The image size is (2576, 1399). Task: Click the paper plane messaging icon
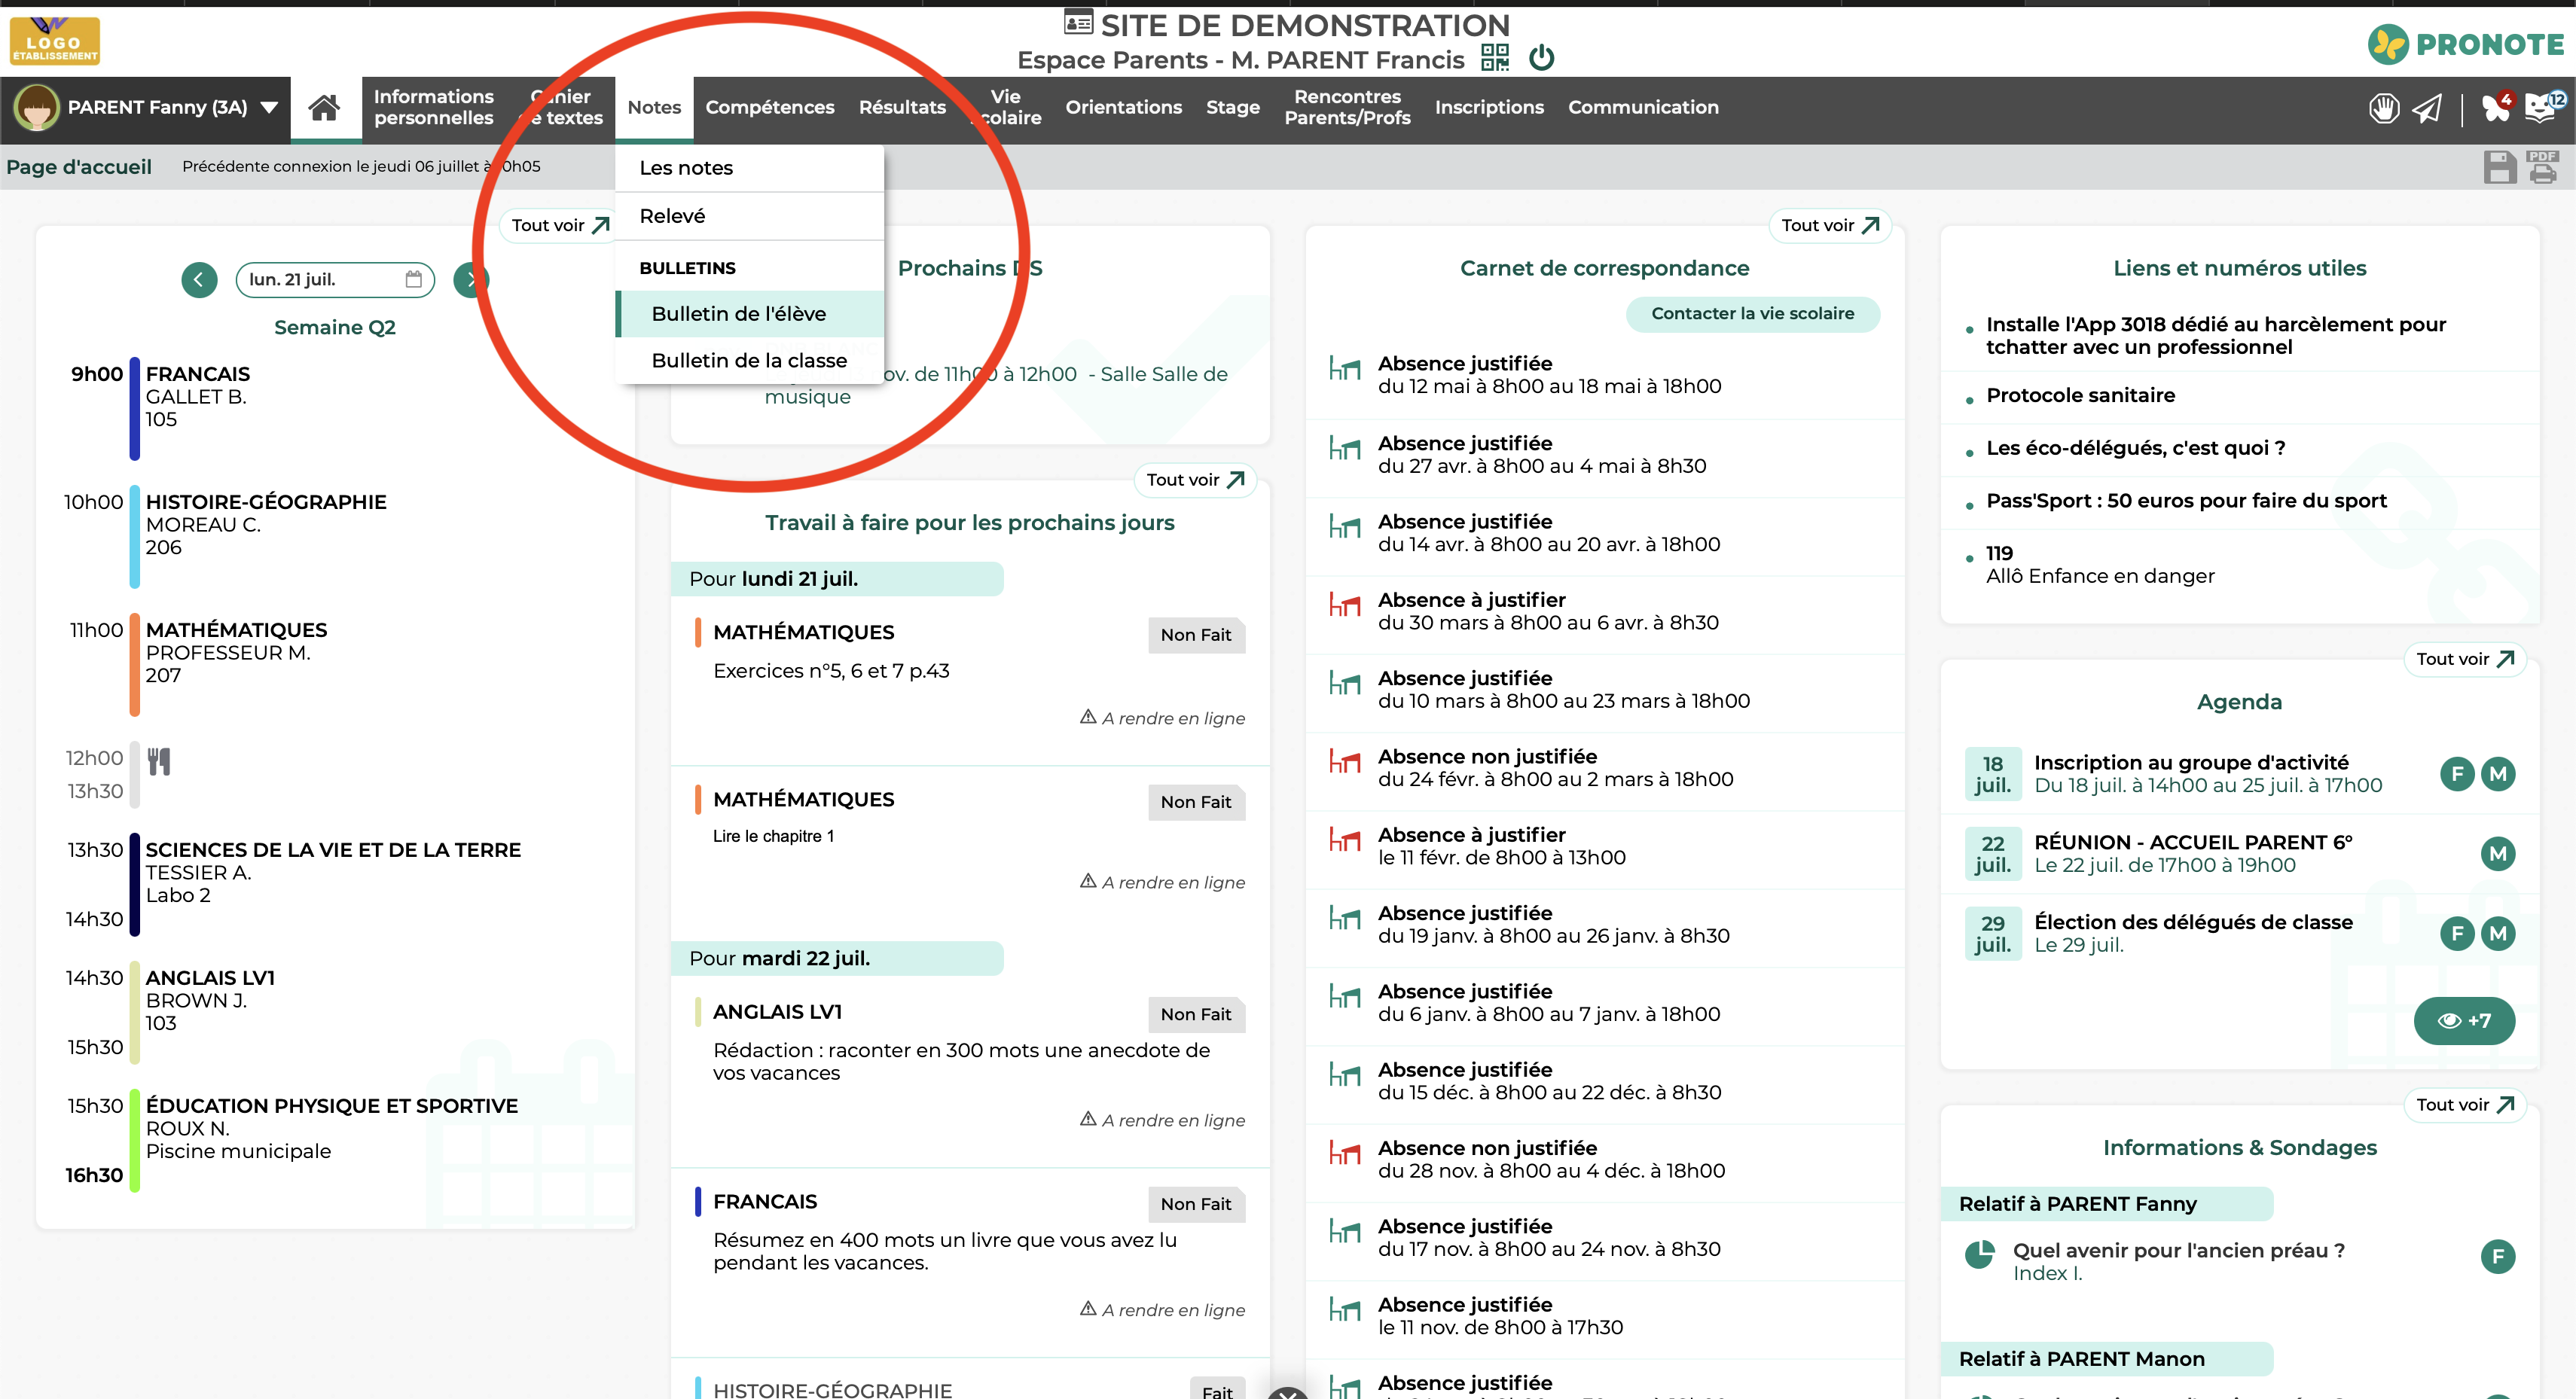click(2427, 107)
